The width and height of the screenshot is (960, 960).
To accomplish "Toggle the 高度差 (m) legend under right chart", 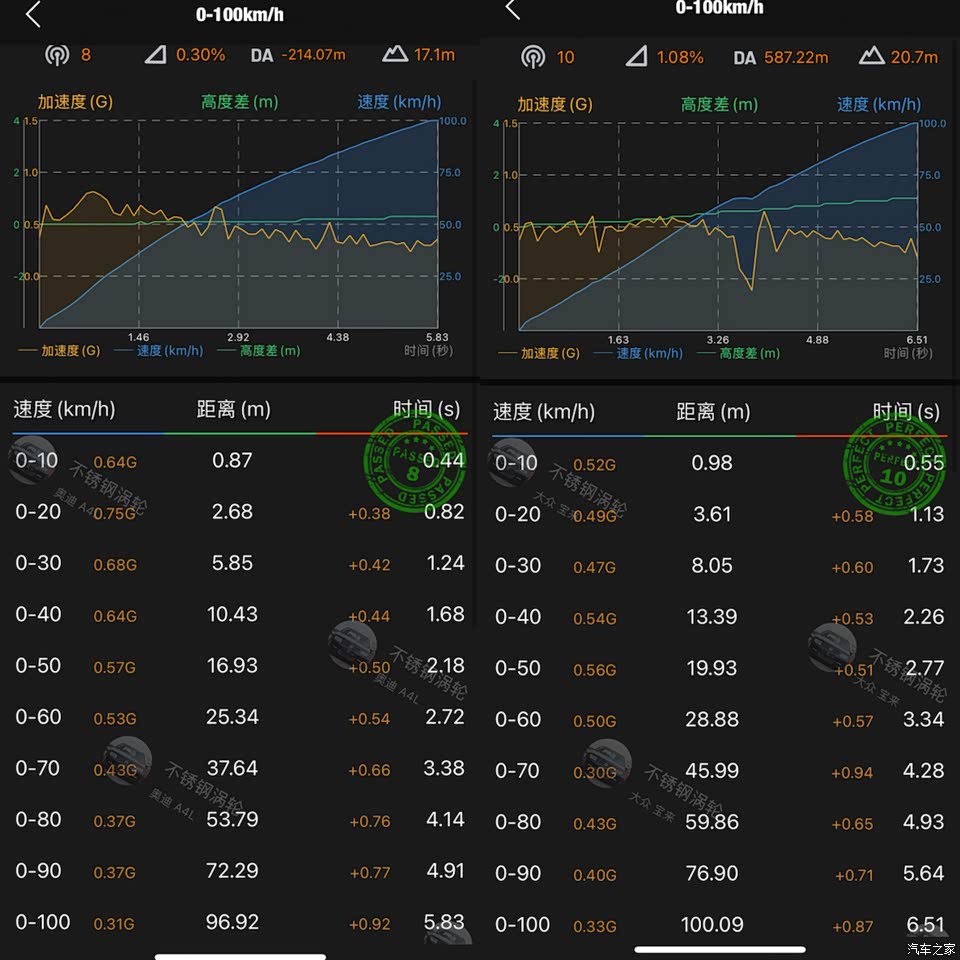I will pos(738,353).
